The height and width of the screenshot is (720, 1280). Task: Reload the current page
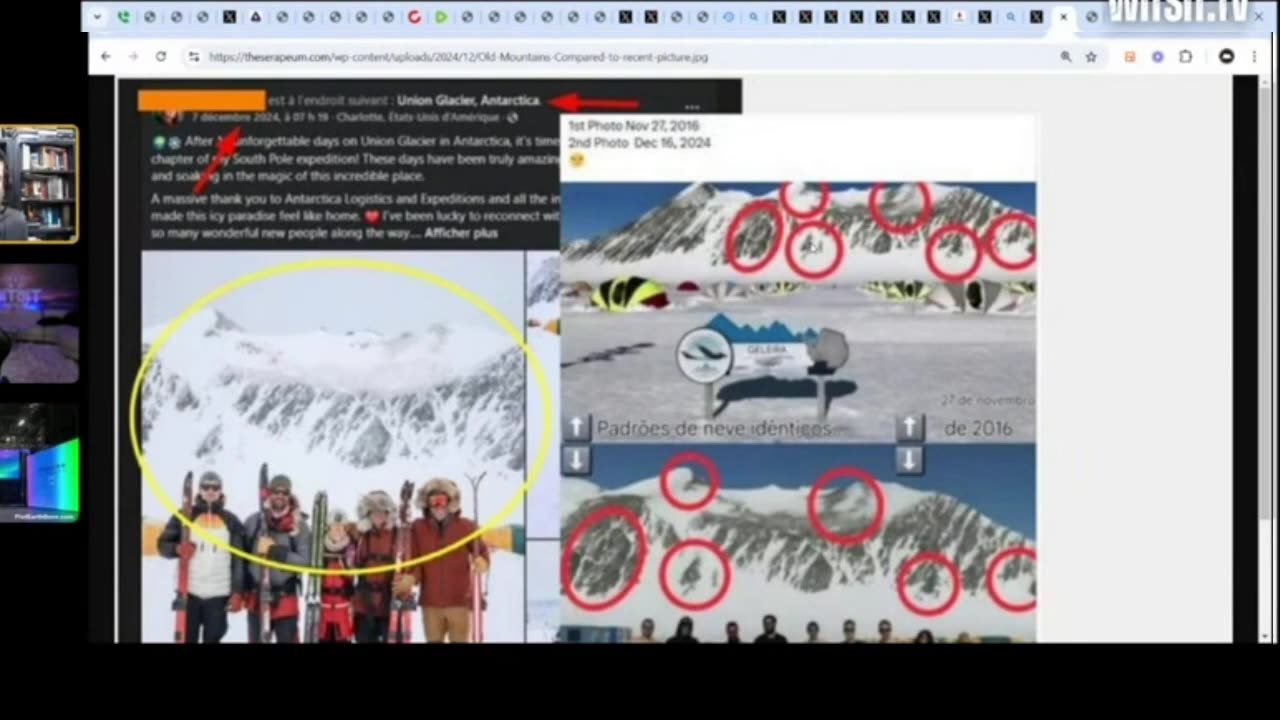160,57
